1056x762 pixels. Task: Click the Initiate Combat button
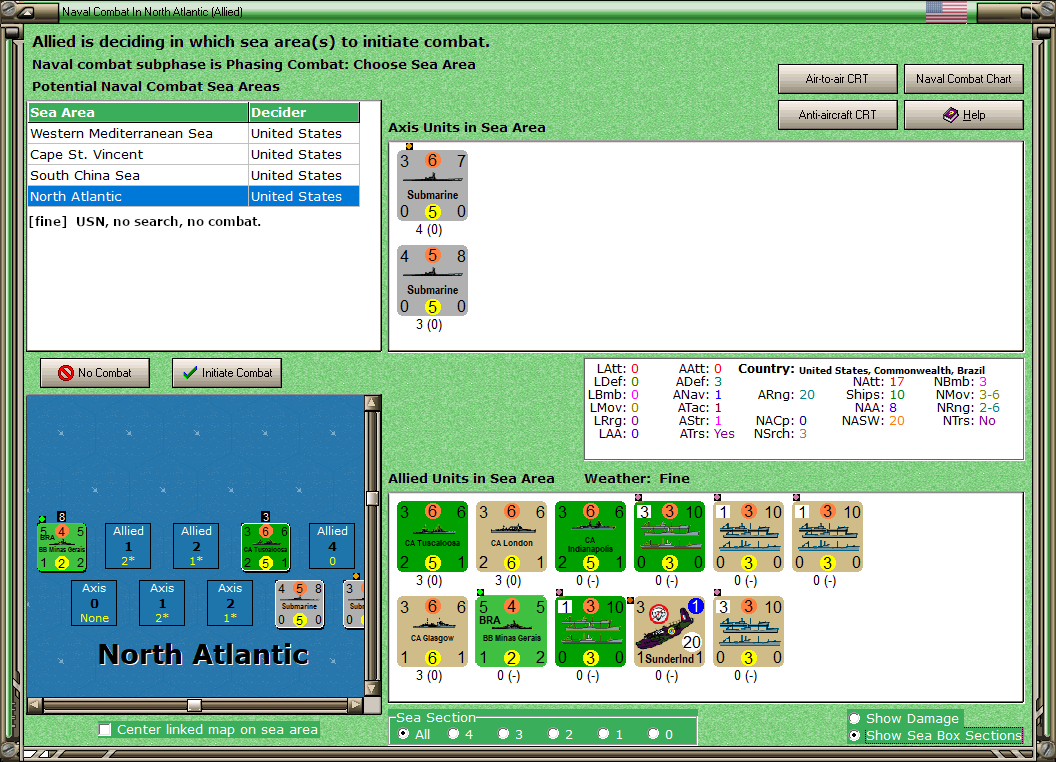[227, 373]
